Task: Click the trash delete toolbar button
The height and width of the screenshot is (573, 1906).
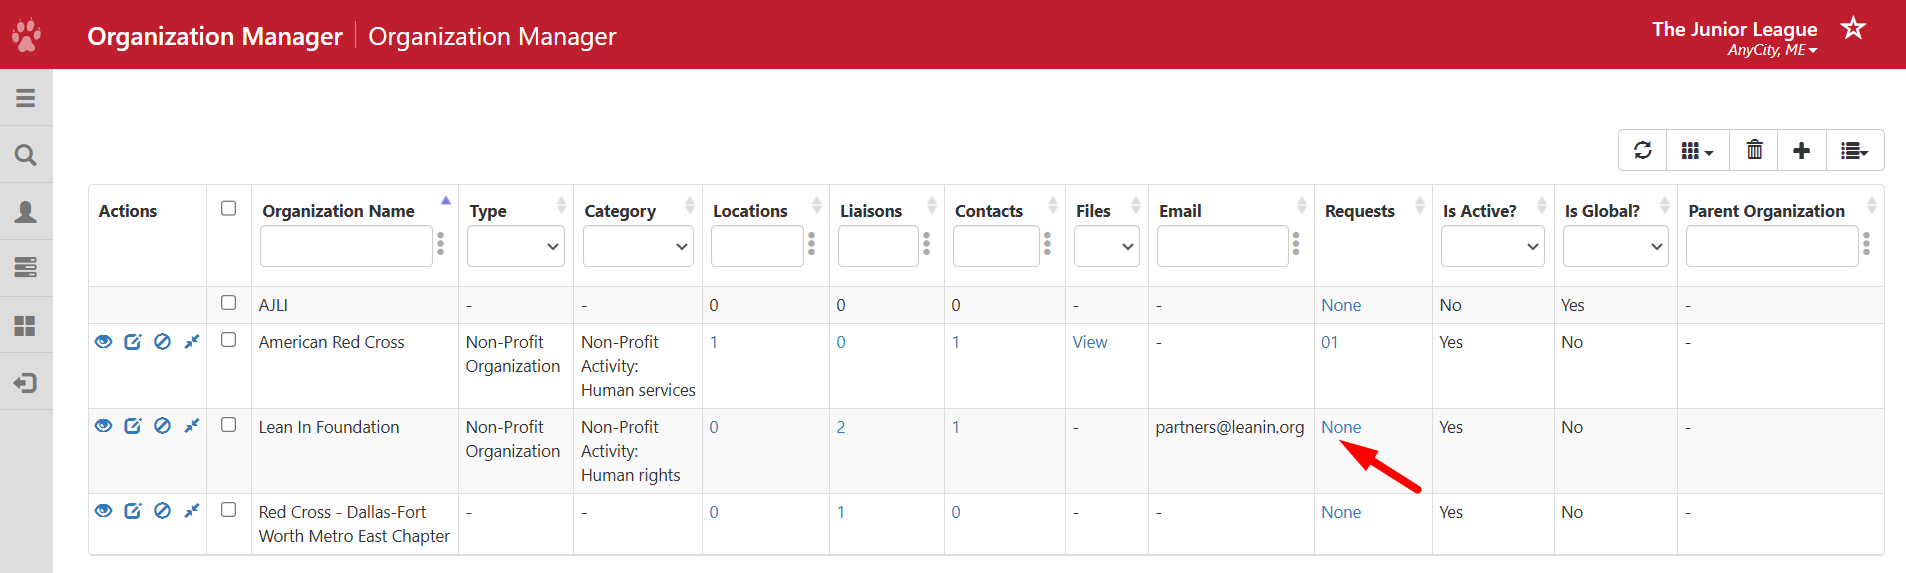Action: [1754, 150]
